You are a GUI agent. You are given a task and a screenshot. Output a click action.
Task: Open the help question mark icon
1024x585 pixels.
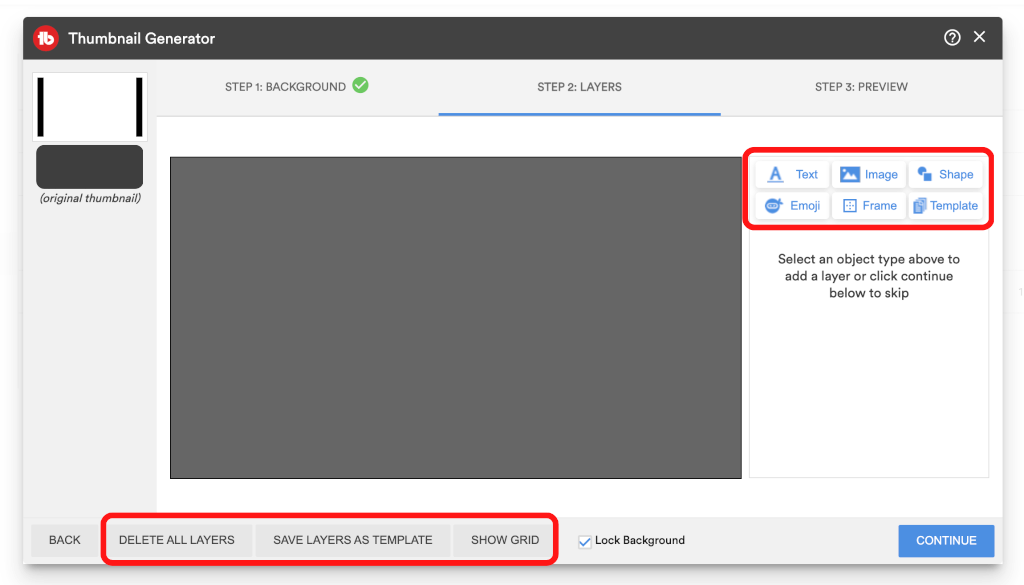pyautogui.click(x=952, y=38)
